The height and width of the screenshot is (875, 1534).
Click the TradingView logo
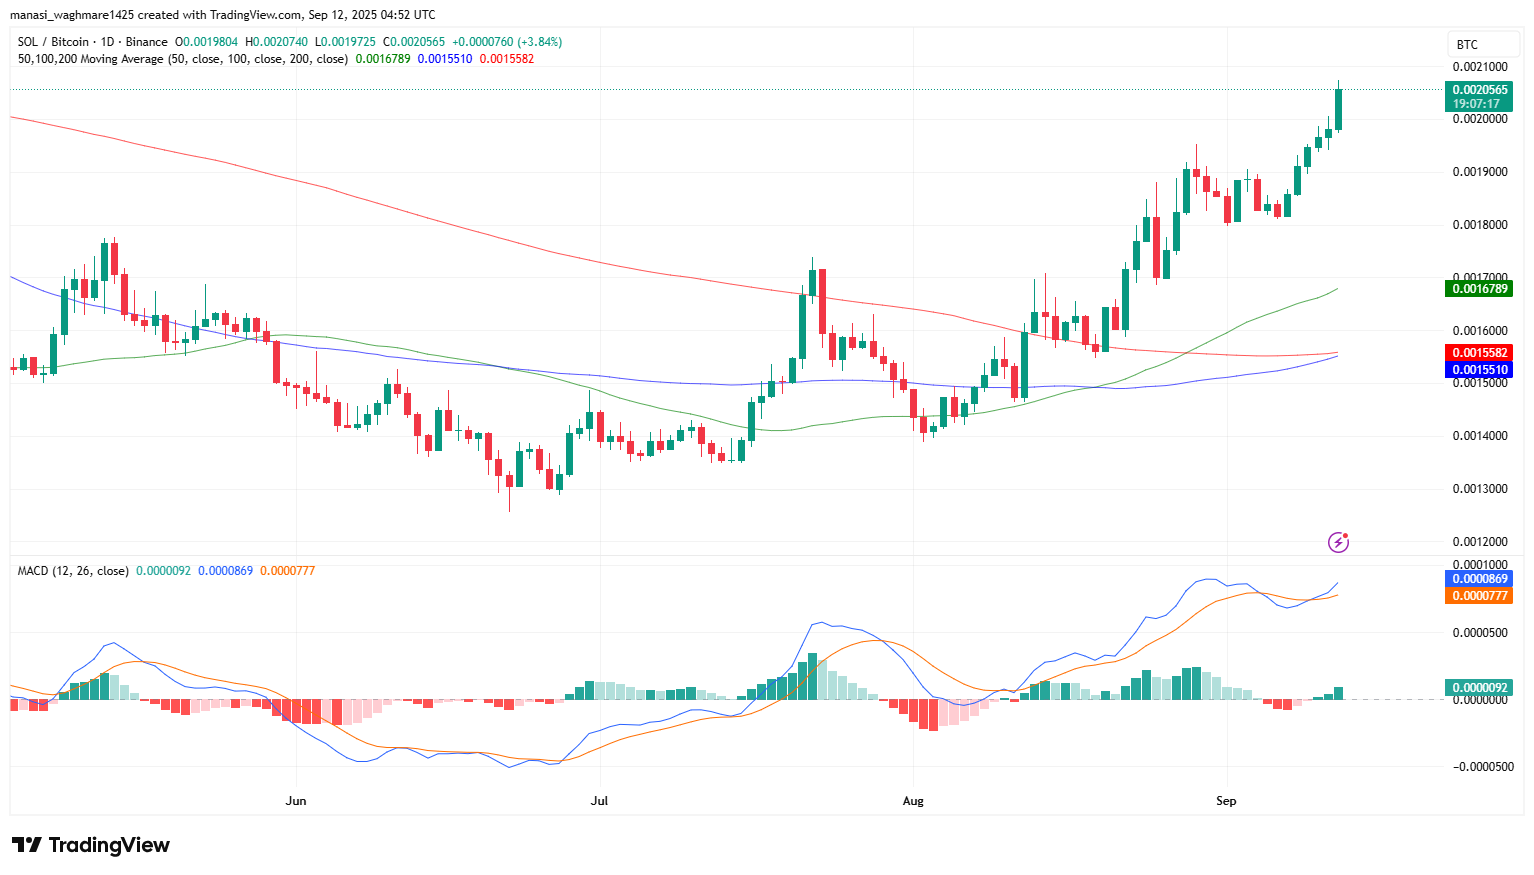point(89,845)
